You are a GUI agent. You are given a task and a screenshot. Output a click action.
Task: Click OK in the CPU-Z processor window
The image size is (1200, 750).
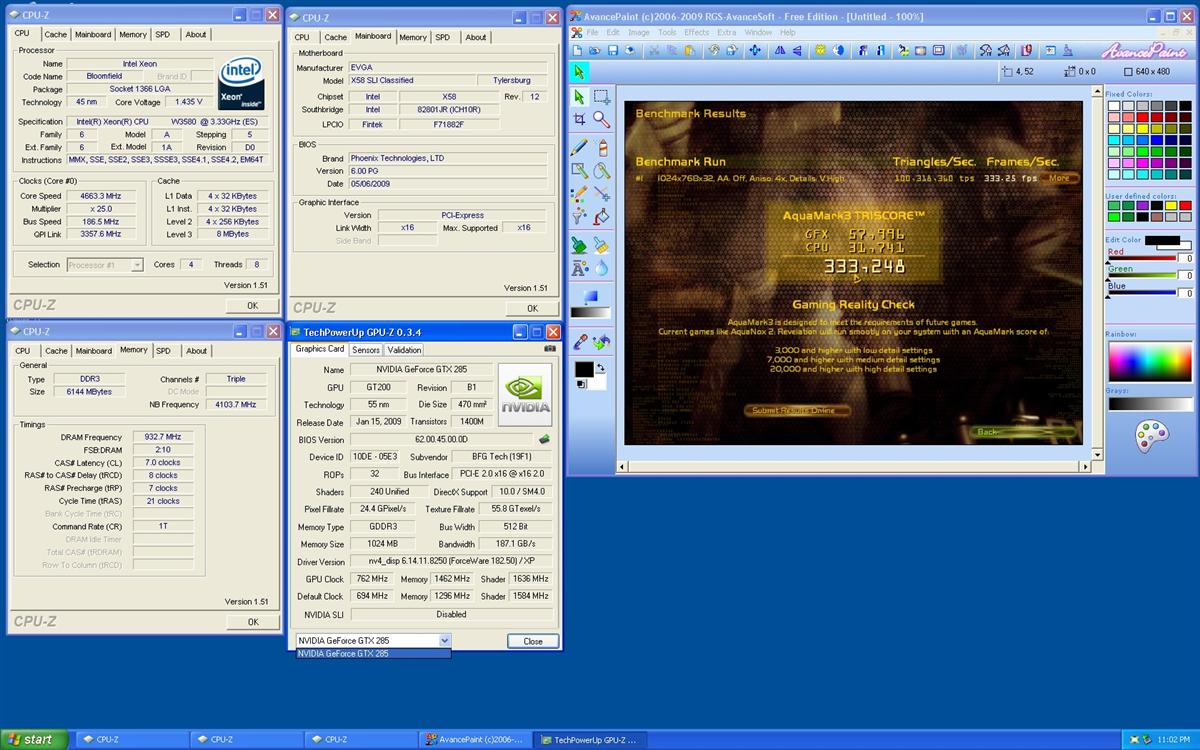(x=252, y=305)
